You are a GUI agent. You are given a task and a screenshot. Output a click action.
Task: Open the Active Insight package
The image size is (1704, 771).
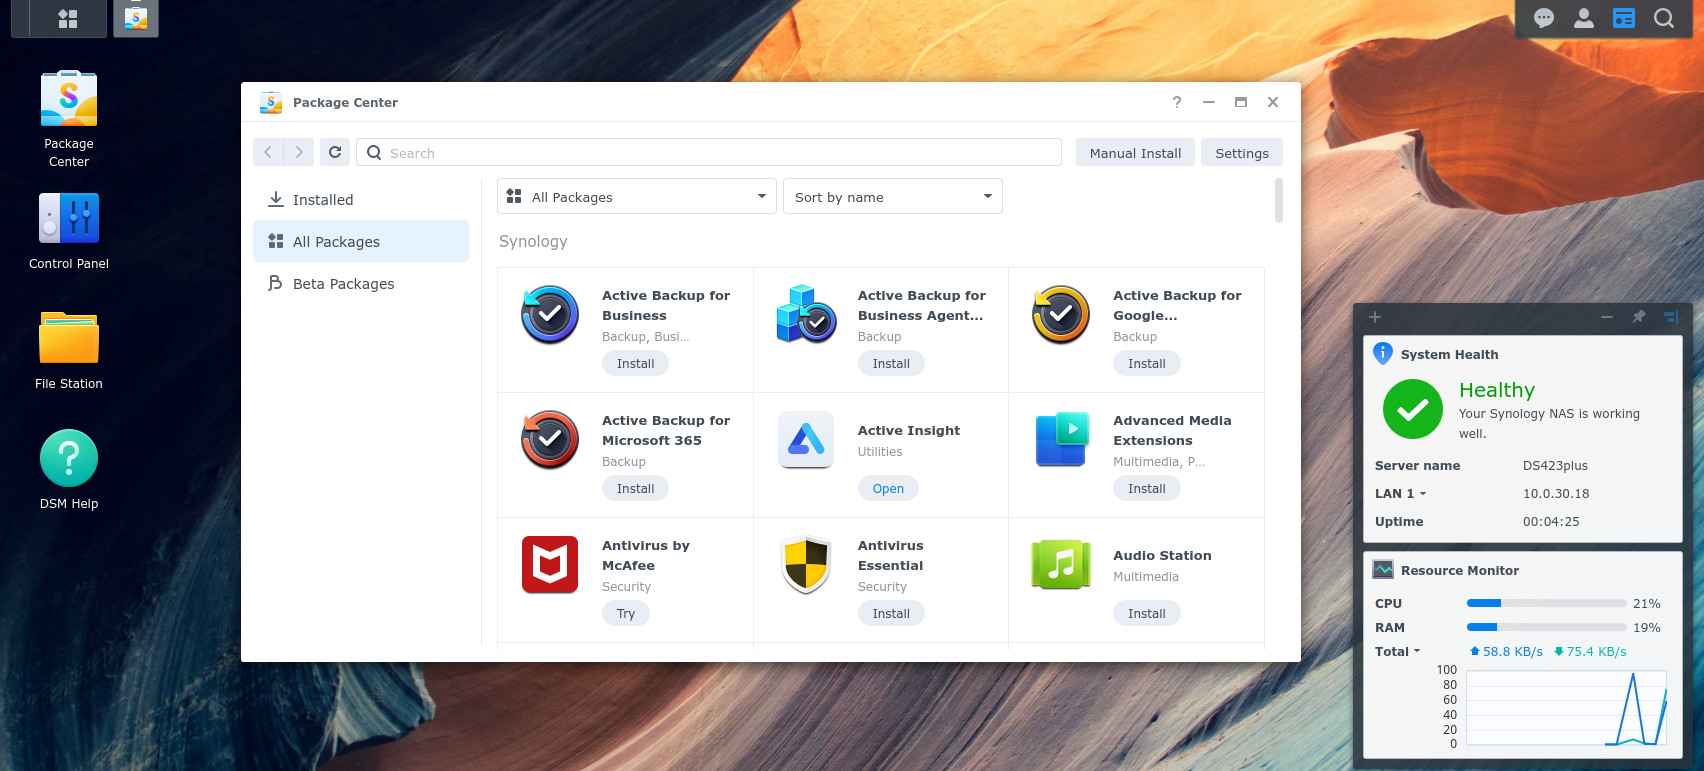coord(888,488)
